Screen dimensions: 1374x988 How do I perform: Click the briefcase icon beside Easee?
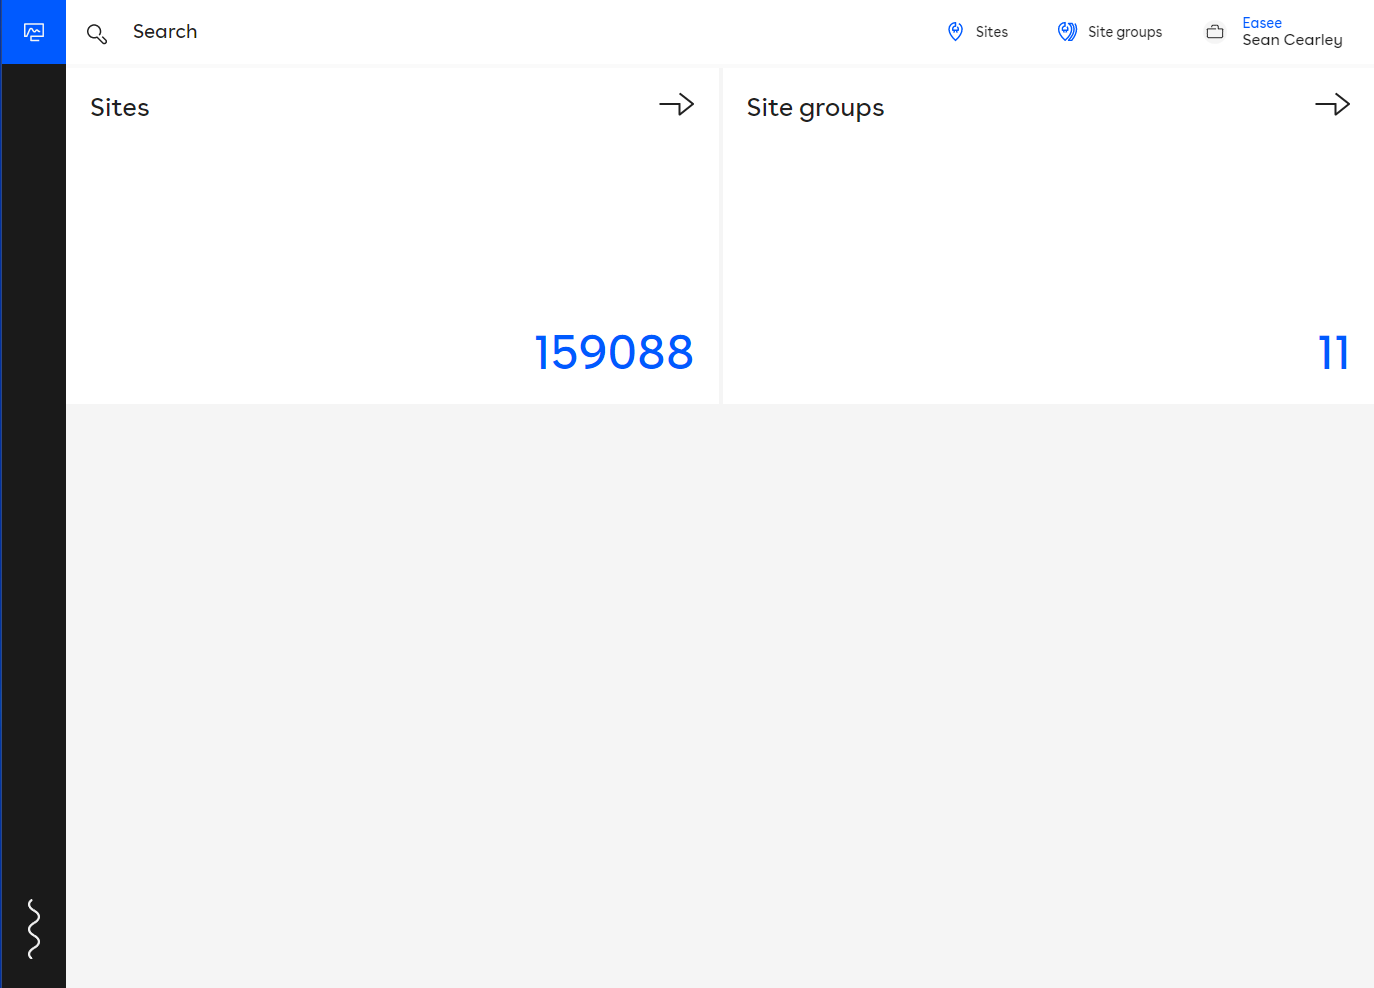coord(1215,32)
